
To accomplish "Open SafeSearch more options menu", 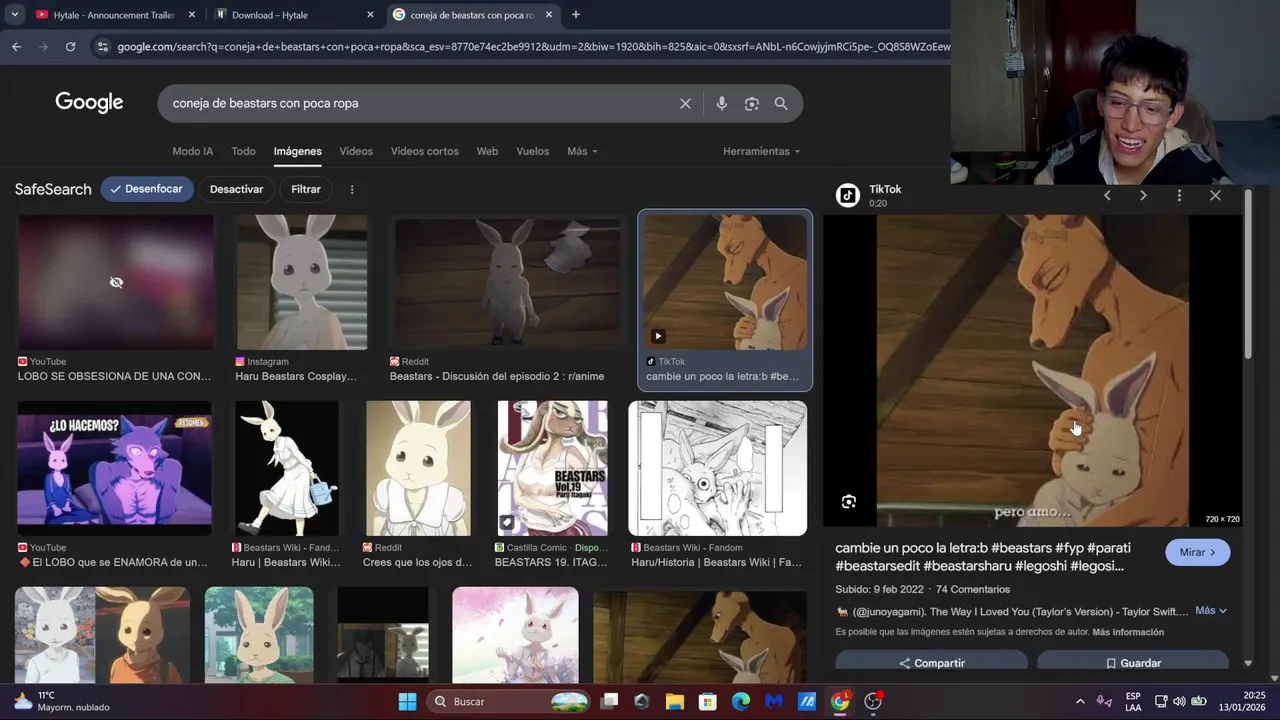I will pyautogui.click(x=351, y=189).
